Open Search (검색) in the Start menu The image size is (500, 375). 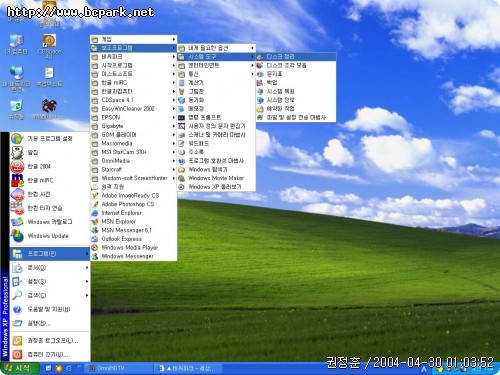tap(50, 295)
